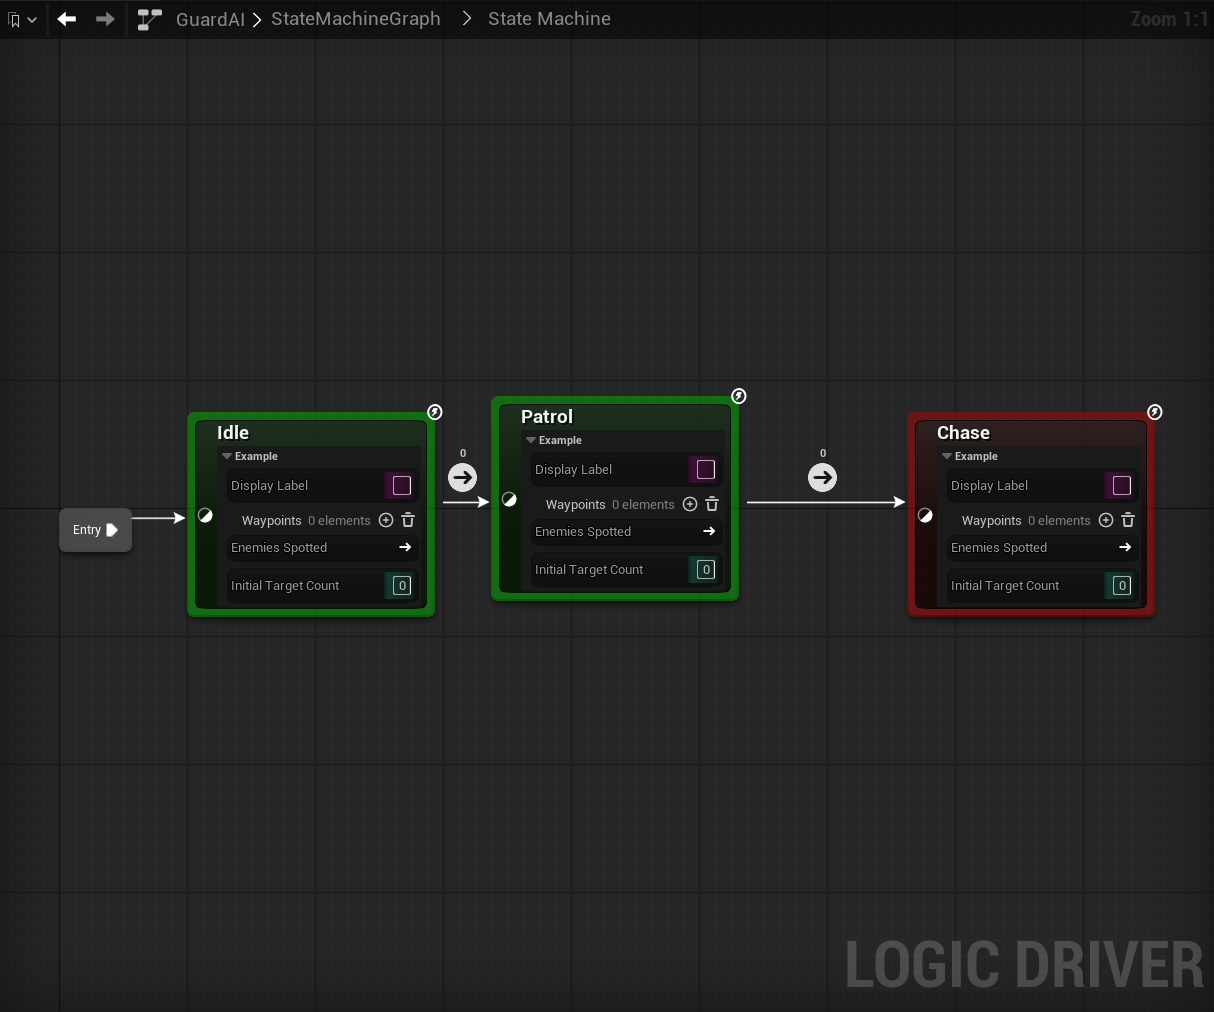1214x1012 pixels.
Task: Open Chase's Enemies Spotted arrow
Action: [x=1125, y=547]
